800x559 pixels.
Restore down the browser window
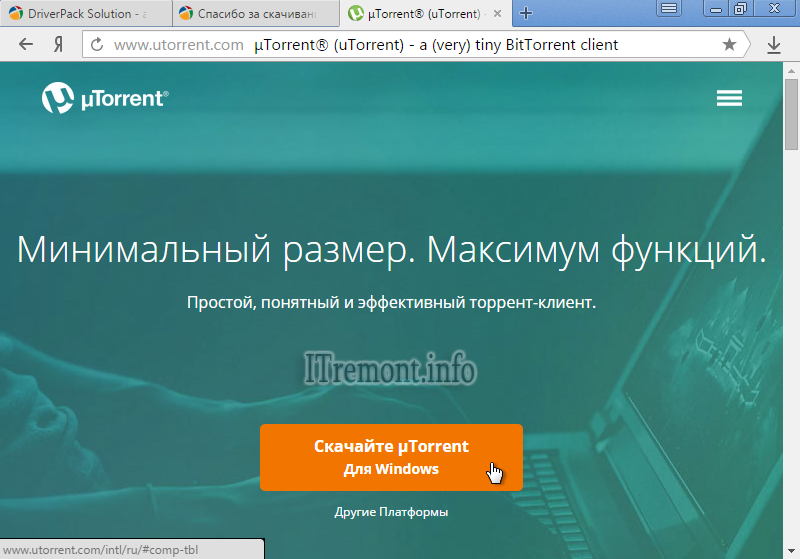740,8
